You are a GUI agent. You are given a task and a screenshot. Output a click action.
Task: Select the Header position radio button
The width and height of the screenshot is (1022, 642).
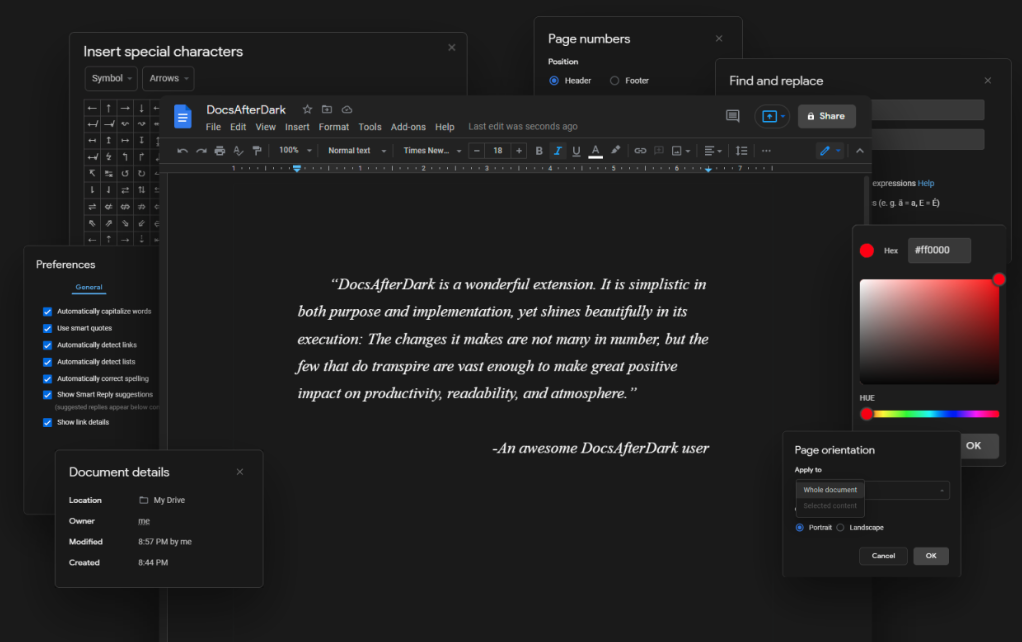[554, 81]
